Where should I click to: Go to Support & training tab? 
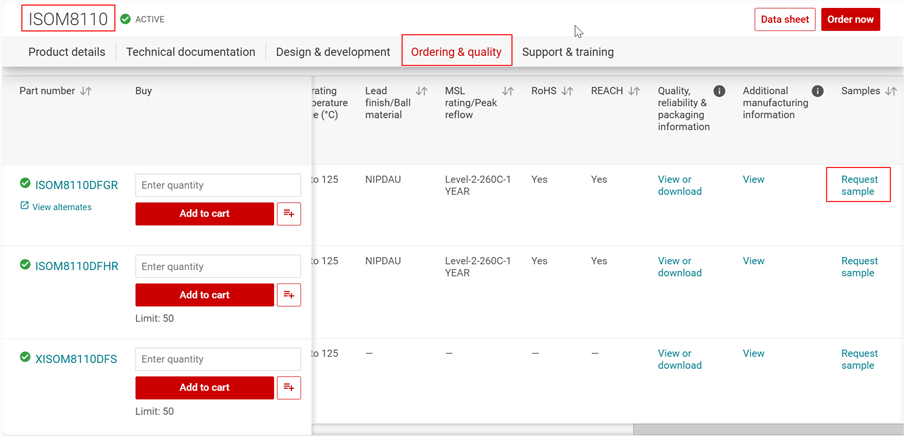(x=568, y=52)
